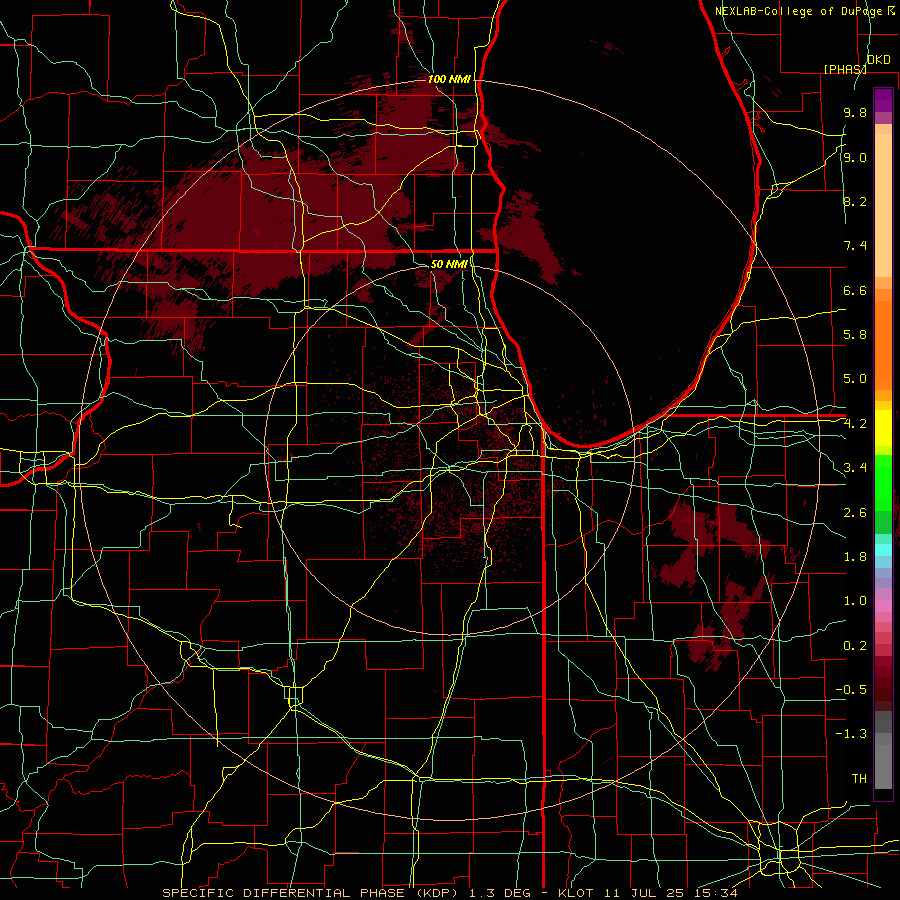Screen dimensions: 900x900
Task: Select the 3.4 legend value
Action: [x=855, y=468]
